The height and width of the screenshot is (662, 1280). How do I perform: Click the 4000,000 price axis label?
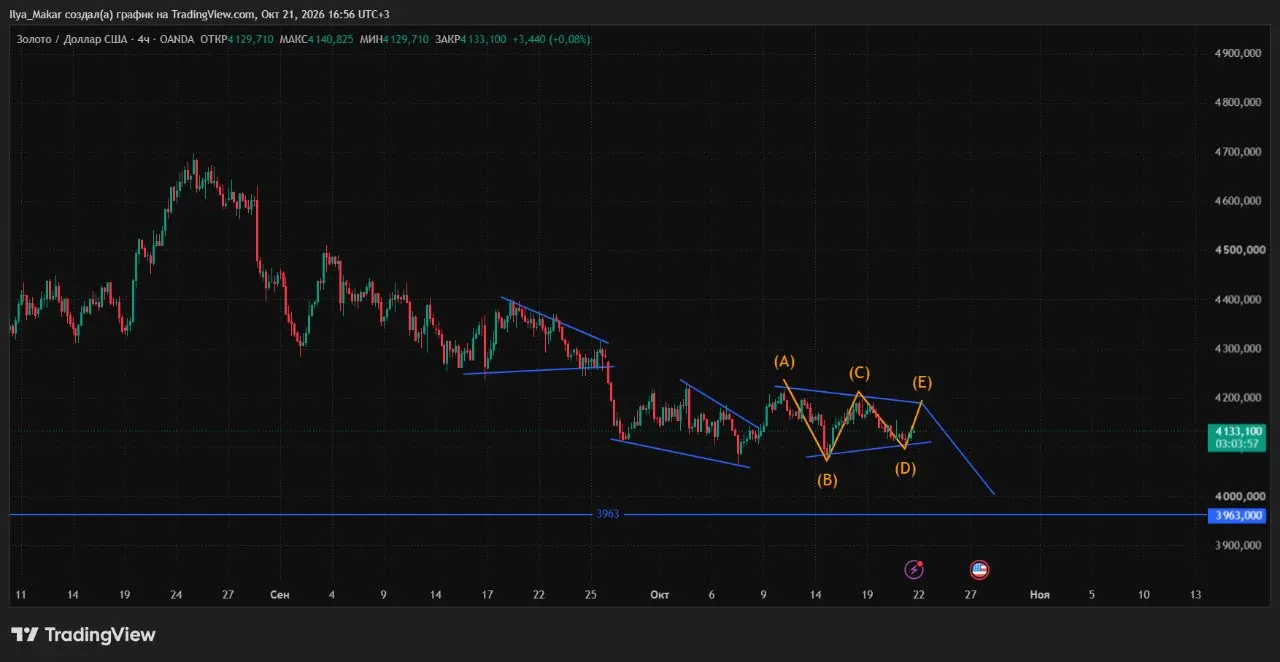coord(1238,497)
